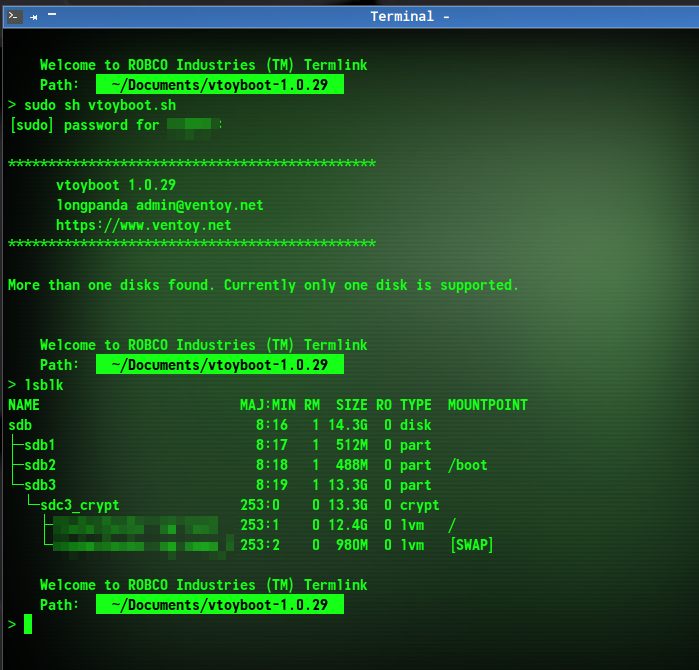
Task: Click the "sudo sh vtoyboot.sh" command text
Action: point(100,105)
